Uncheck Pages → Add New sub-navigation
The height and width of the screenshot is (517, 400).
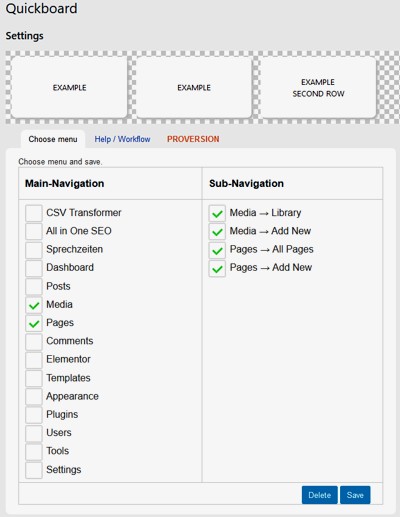coord(217,268)
